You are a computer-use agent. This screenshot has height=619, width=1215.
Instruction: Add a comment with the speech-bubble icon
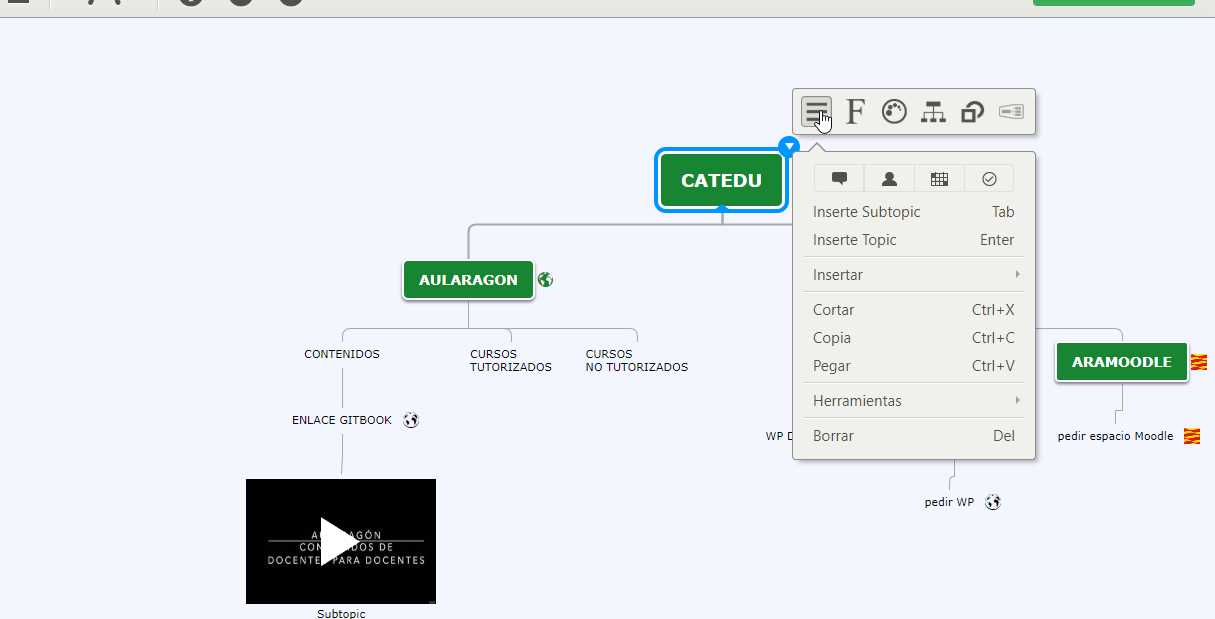[839, 179]
